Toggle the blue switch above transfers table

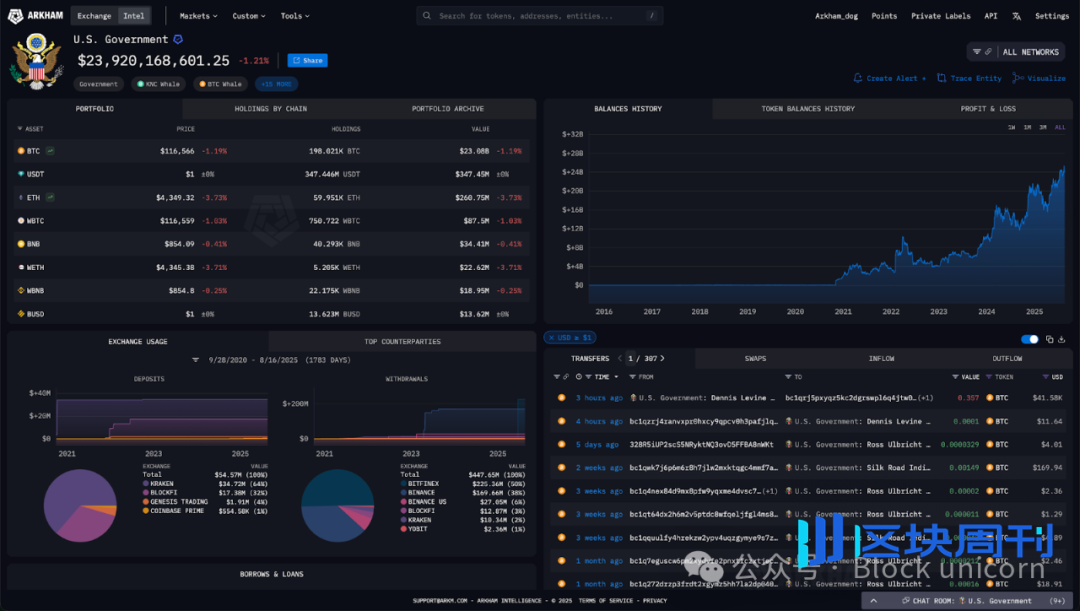(x=1030, y=339)
